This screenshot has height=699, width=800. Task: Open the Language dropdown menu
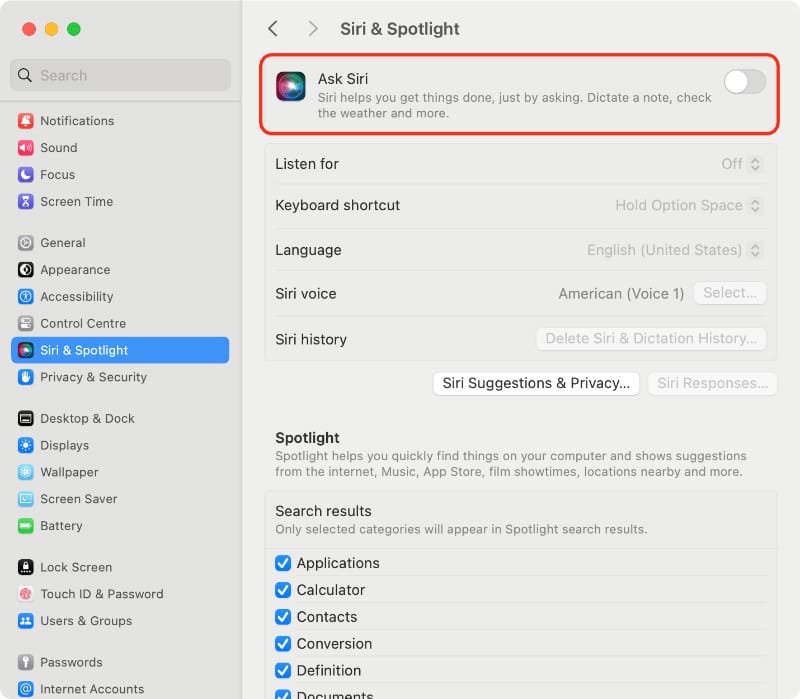pyautogui.click(x=674, y=250)
